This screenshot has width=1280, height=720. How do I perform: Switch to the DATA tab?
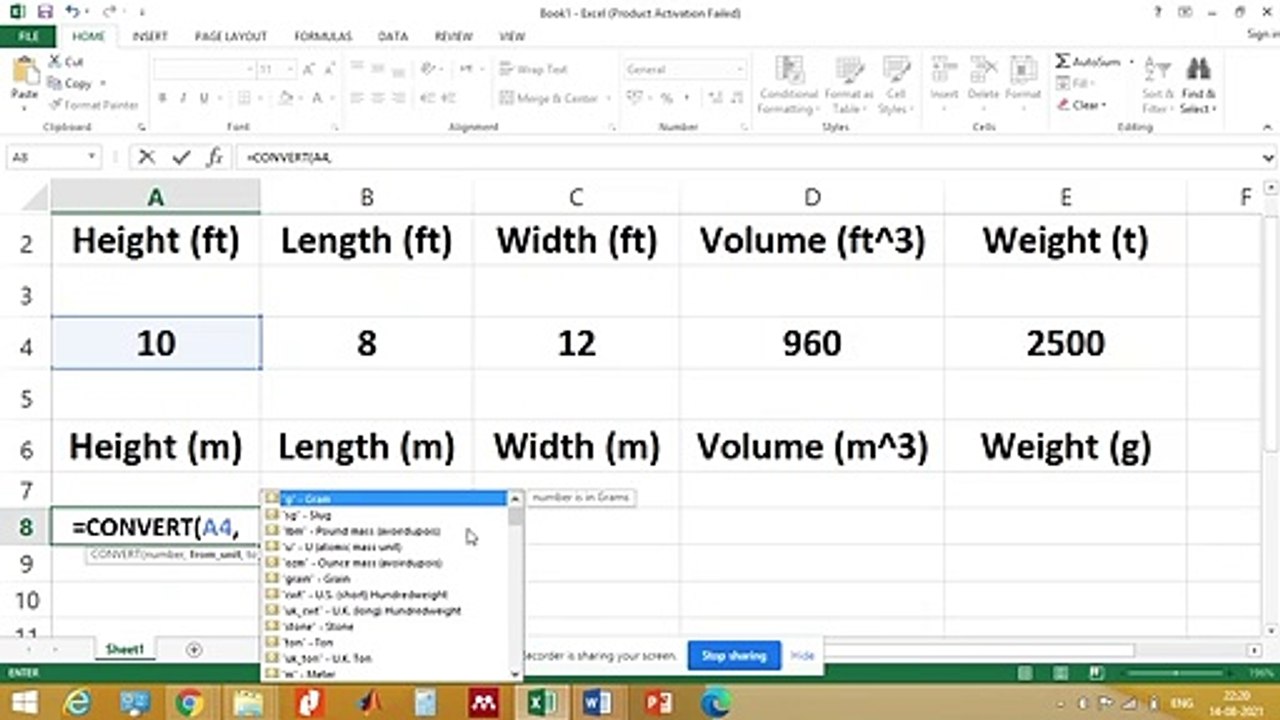pos(392,36)
